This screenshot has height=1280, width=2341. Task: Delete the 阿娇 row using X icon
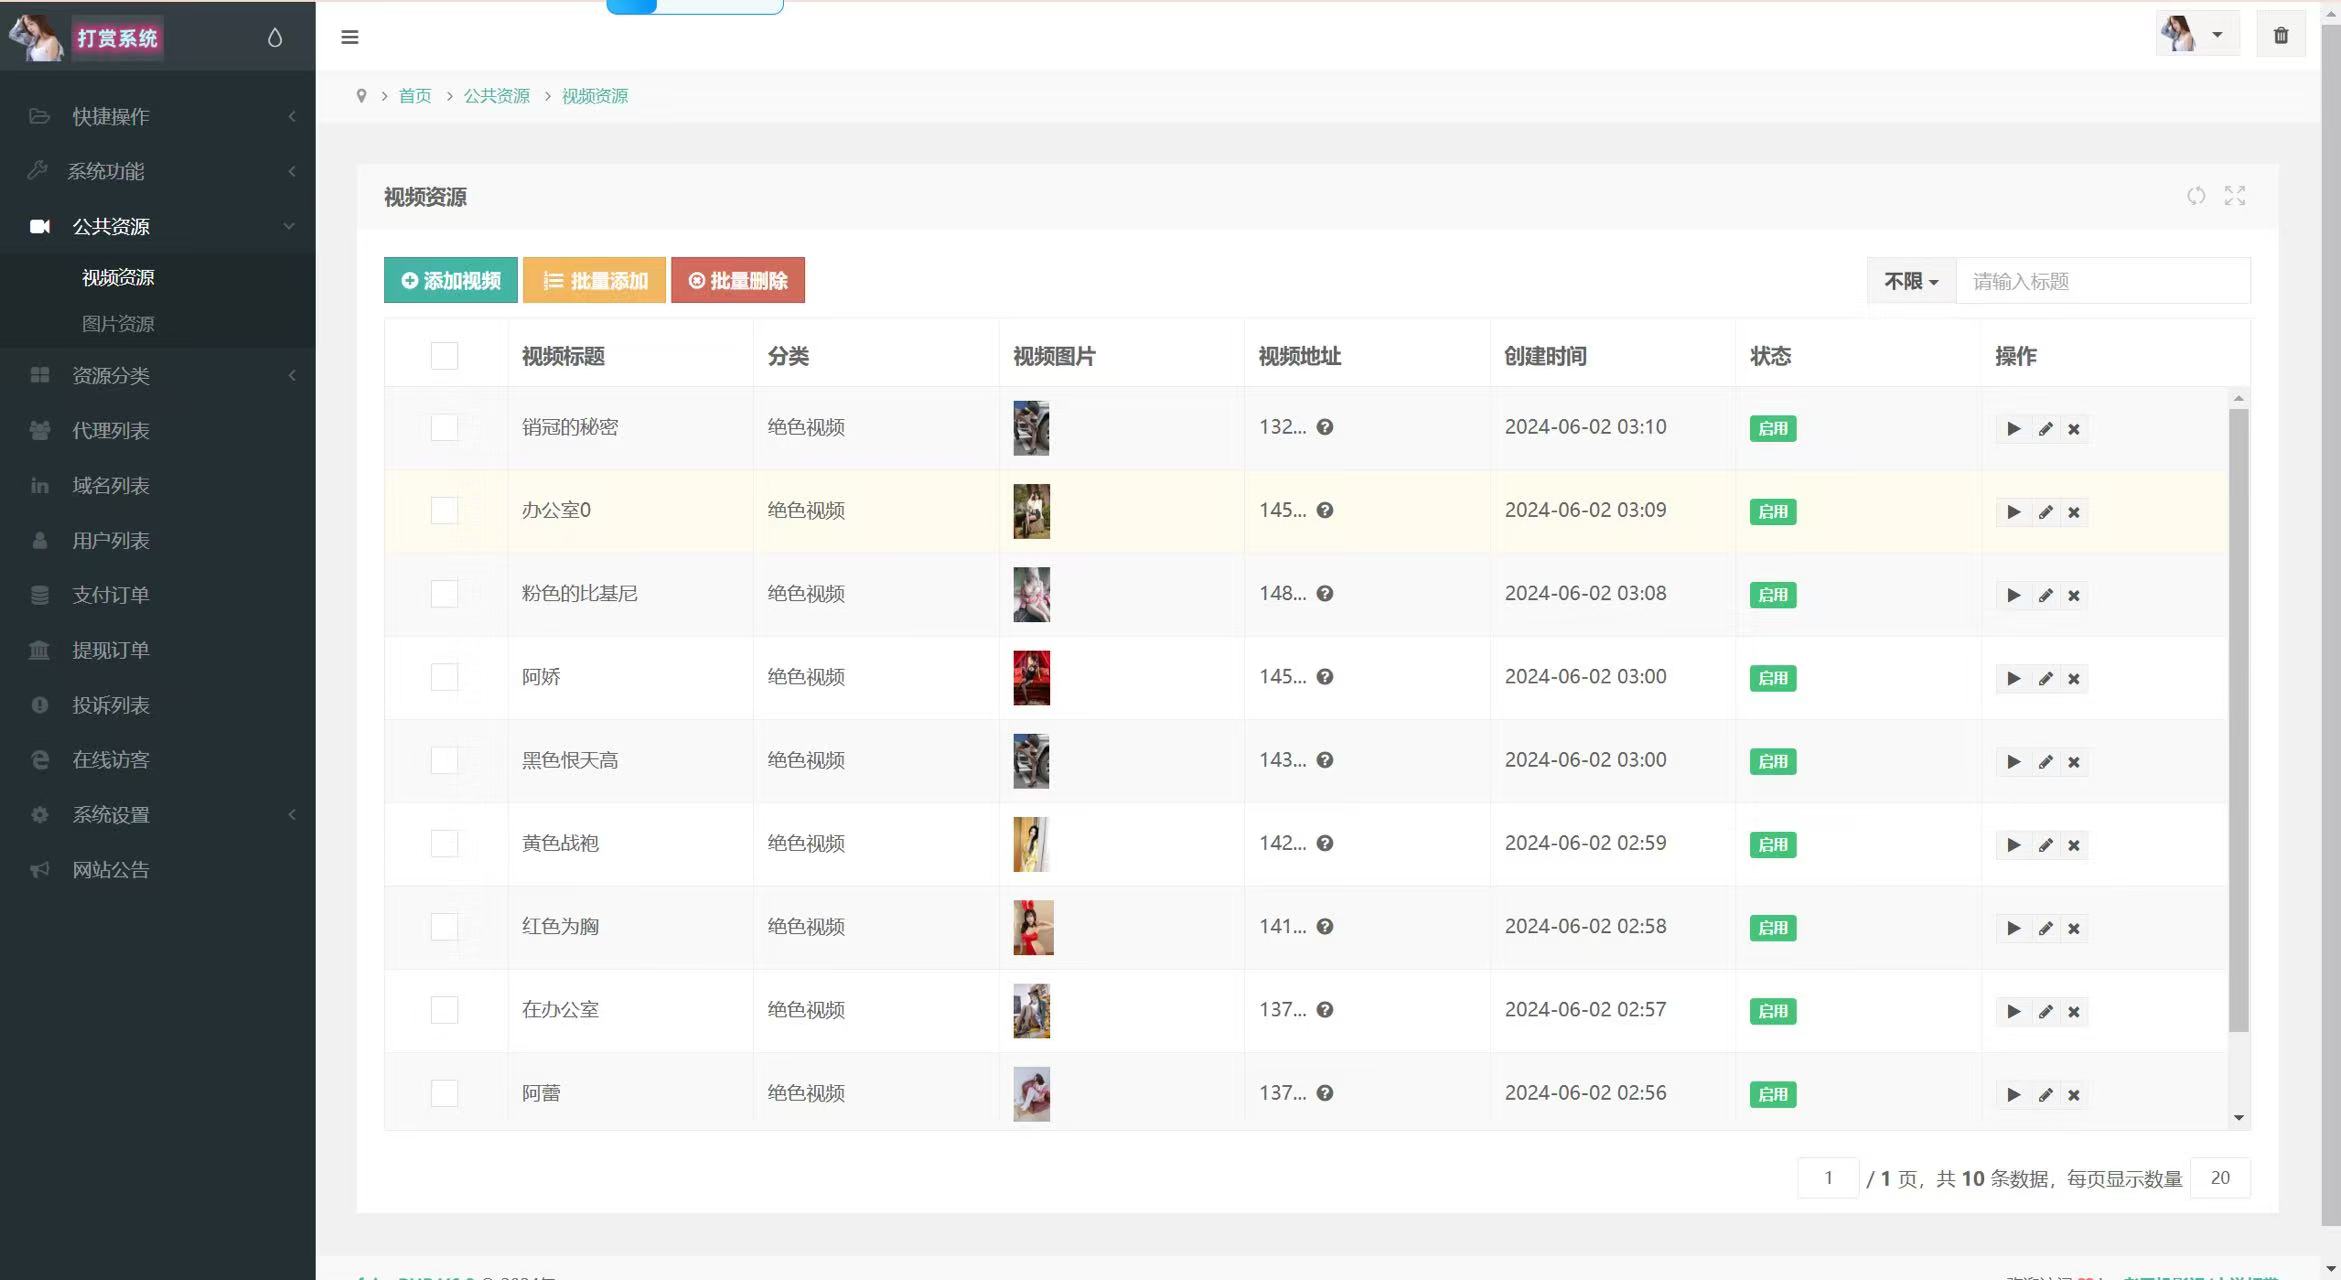pyautogui.click(x=2074, y=679)
